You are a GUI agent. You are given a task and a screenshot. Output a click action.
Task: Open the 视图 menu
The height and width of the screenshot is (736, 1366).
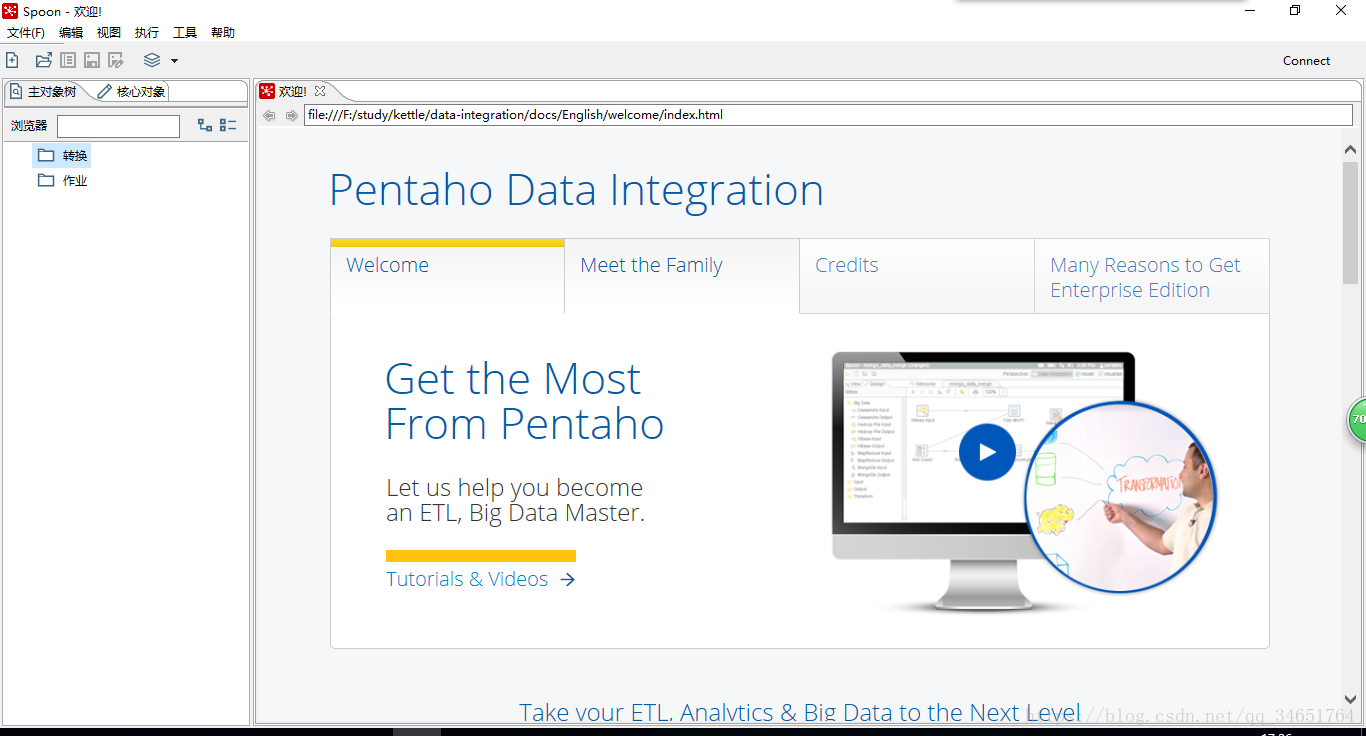tap(109, 33)
